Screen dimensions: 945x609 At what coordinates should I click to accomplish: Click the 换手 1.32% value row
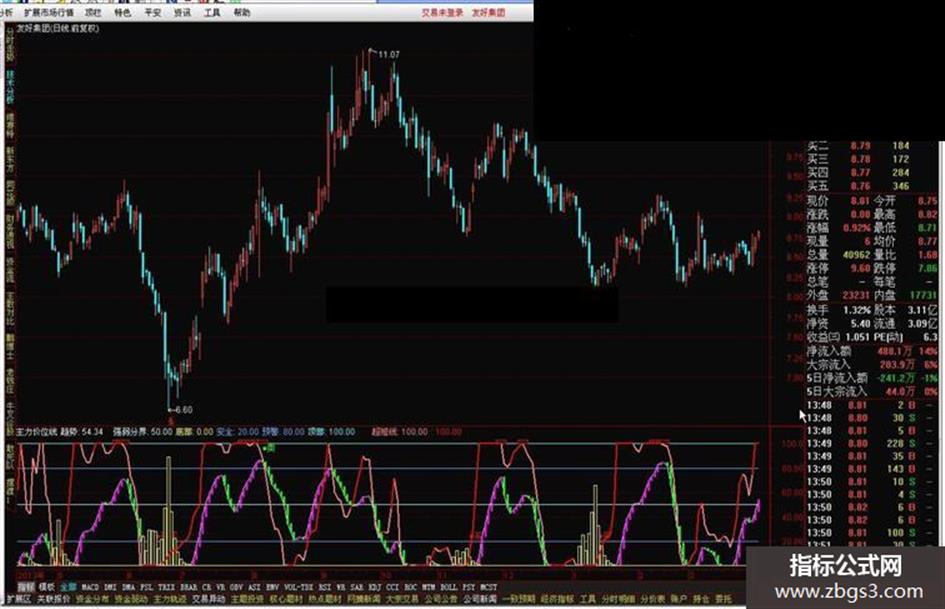[839, 310]
